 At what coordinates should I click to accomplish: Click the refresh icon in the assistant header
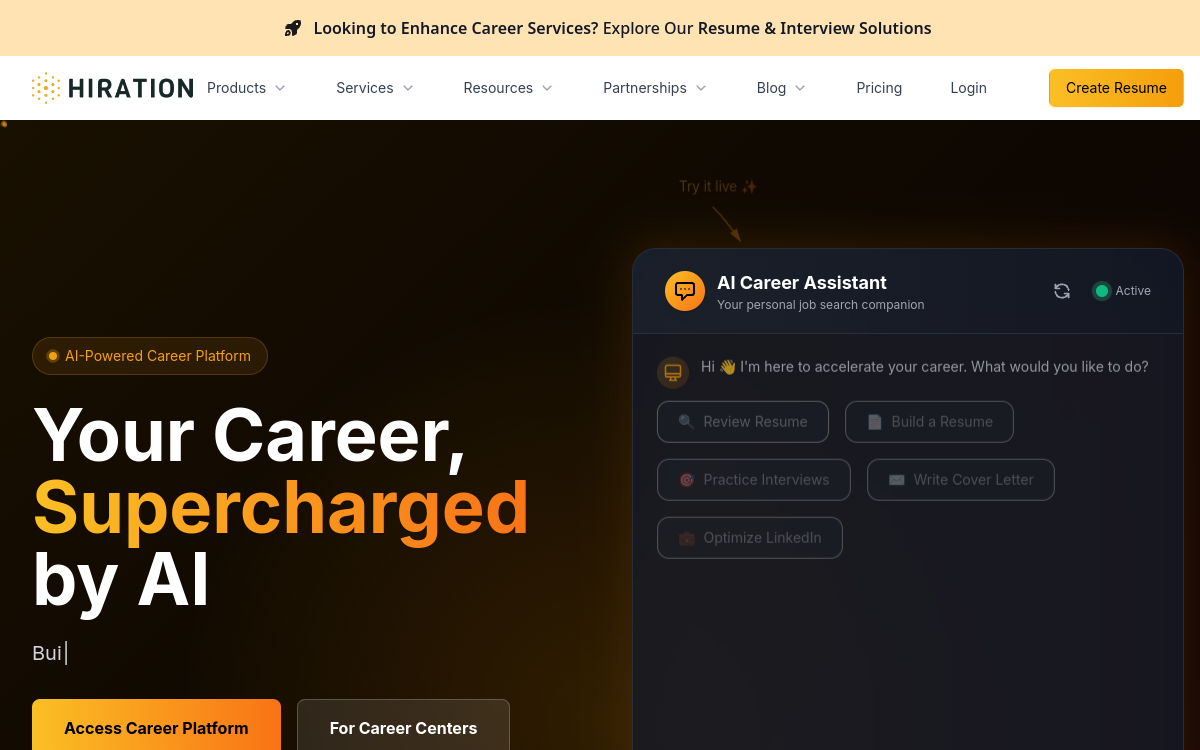(1062, 291)
